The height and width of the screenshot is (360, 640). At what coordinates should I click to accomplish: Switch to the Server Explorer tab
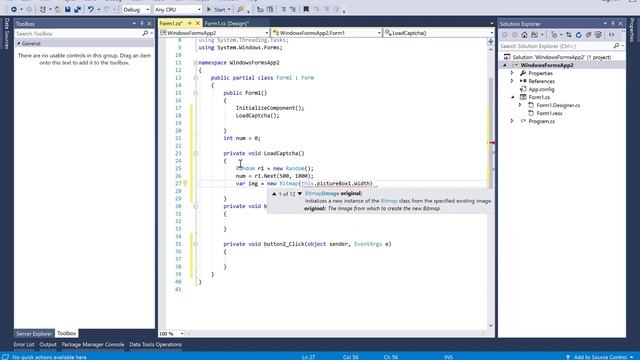pyautogui.click(x=34, y=333)
